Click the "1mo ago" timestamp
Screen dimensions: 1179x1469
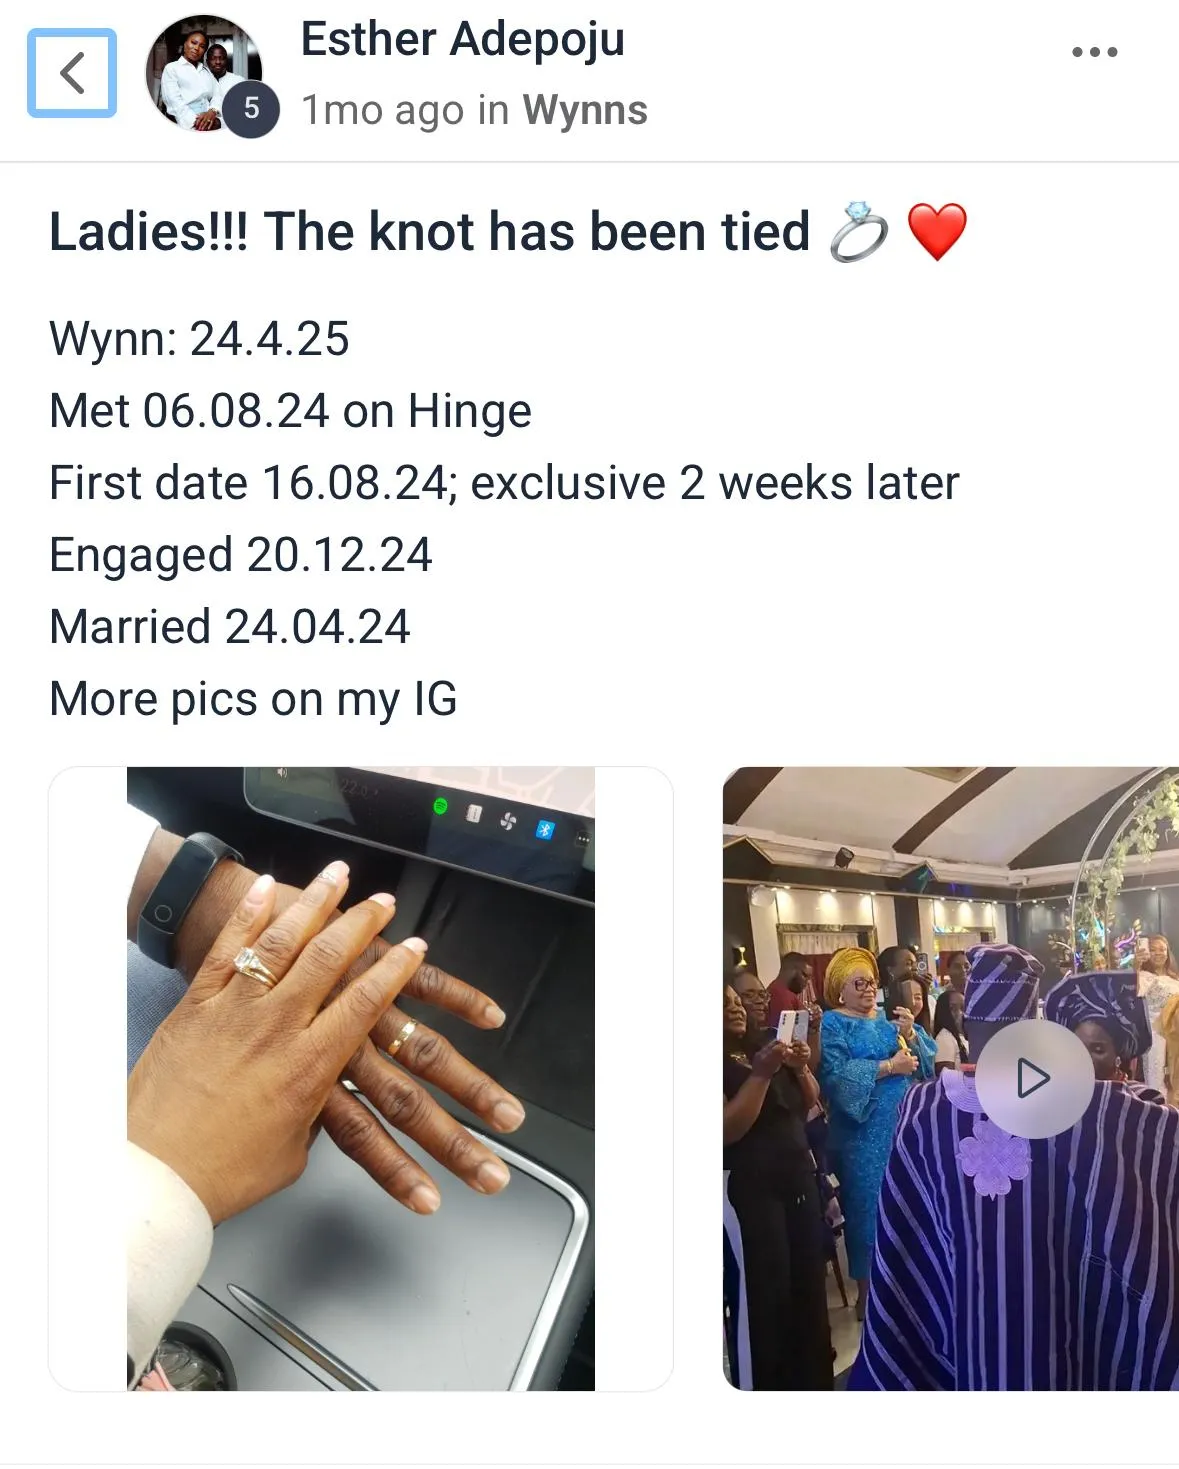[383, 110]
